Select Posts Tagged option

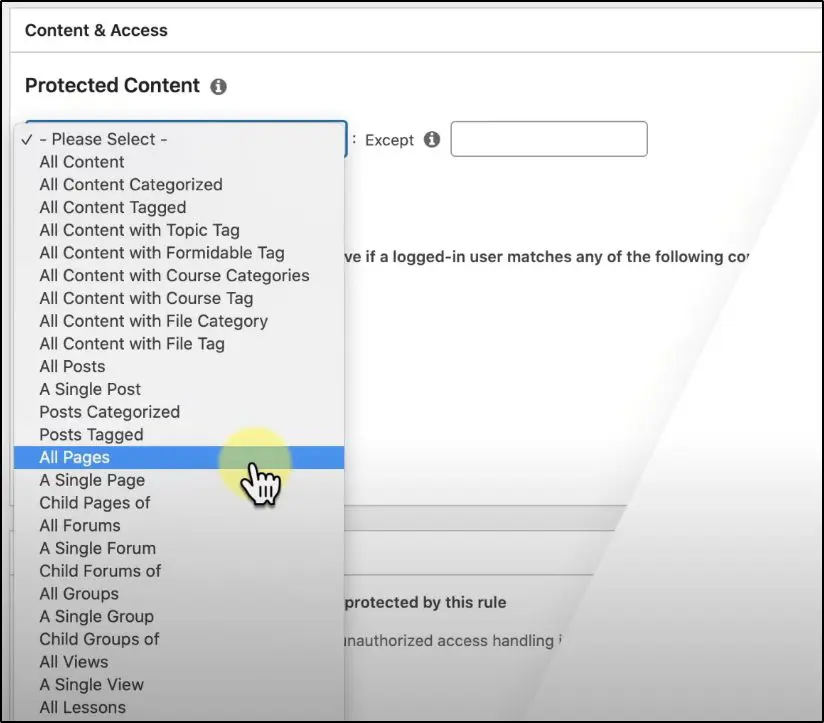click(90, 434)
